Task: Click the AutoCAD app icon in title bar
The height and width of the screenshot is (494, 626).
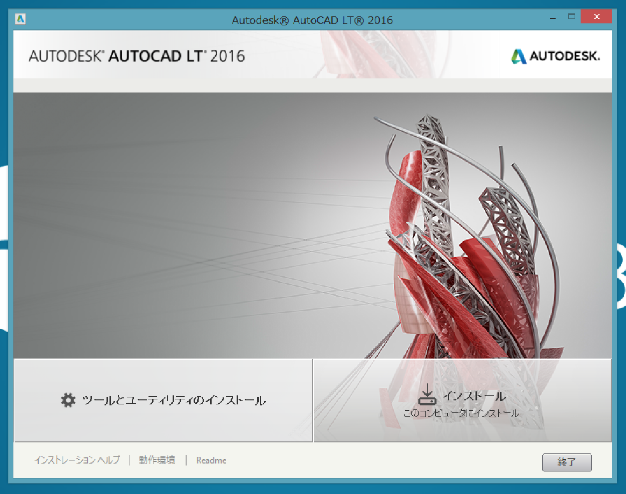Action: [x=20, y=19]
